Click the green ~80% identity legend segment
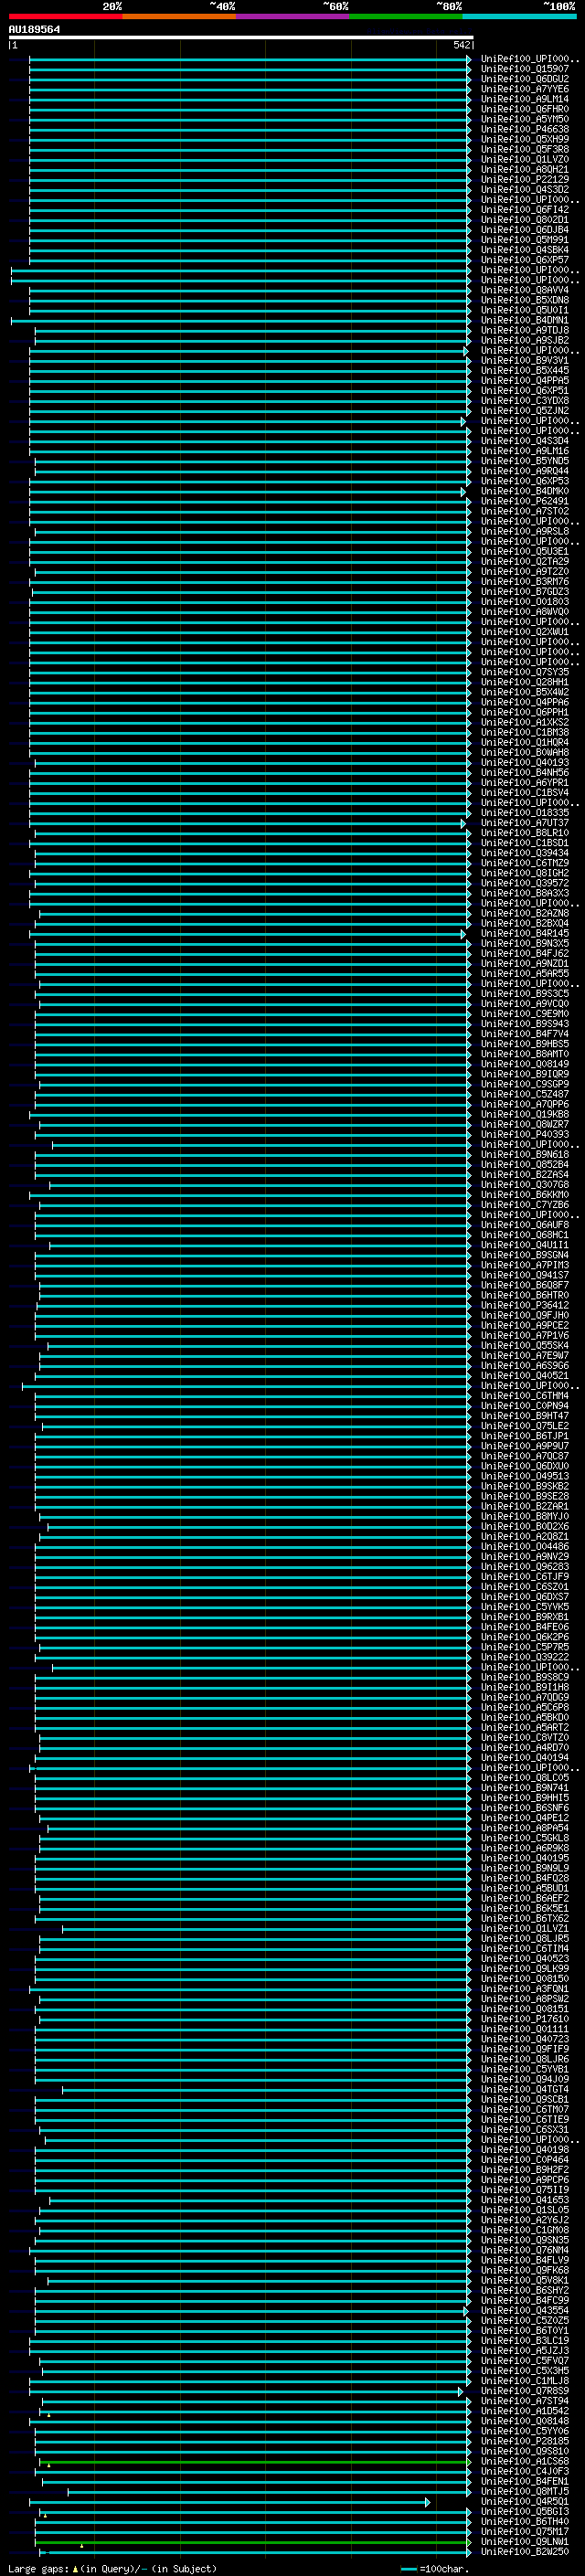585x2576 pixels. click(406, 17)
